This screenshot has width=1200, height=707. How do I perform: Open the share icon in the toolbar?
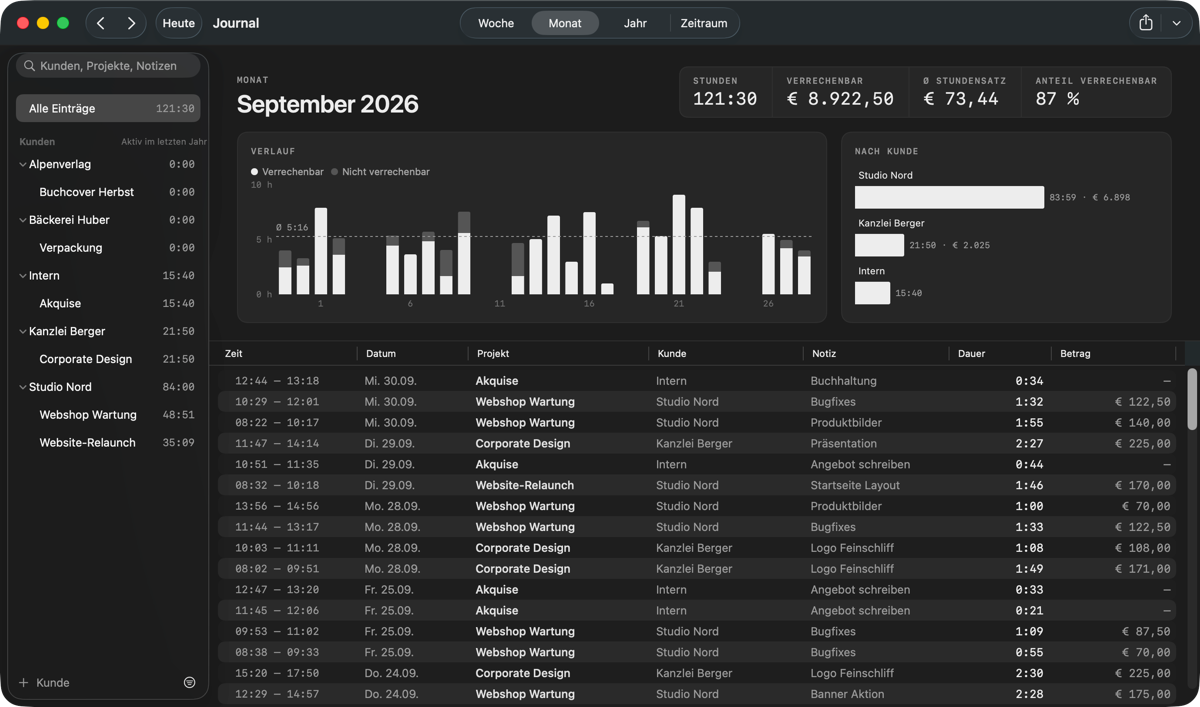point(1146,23)
